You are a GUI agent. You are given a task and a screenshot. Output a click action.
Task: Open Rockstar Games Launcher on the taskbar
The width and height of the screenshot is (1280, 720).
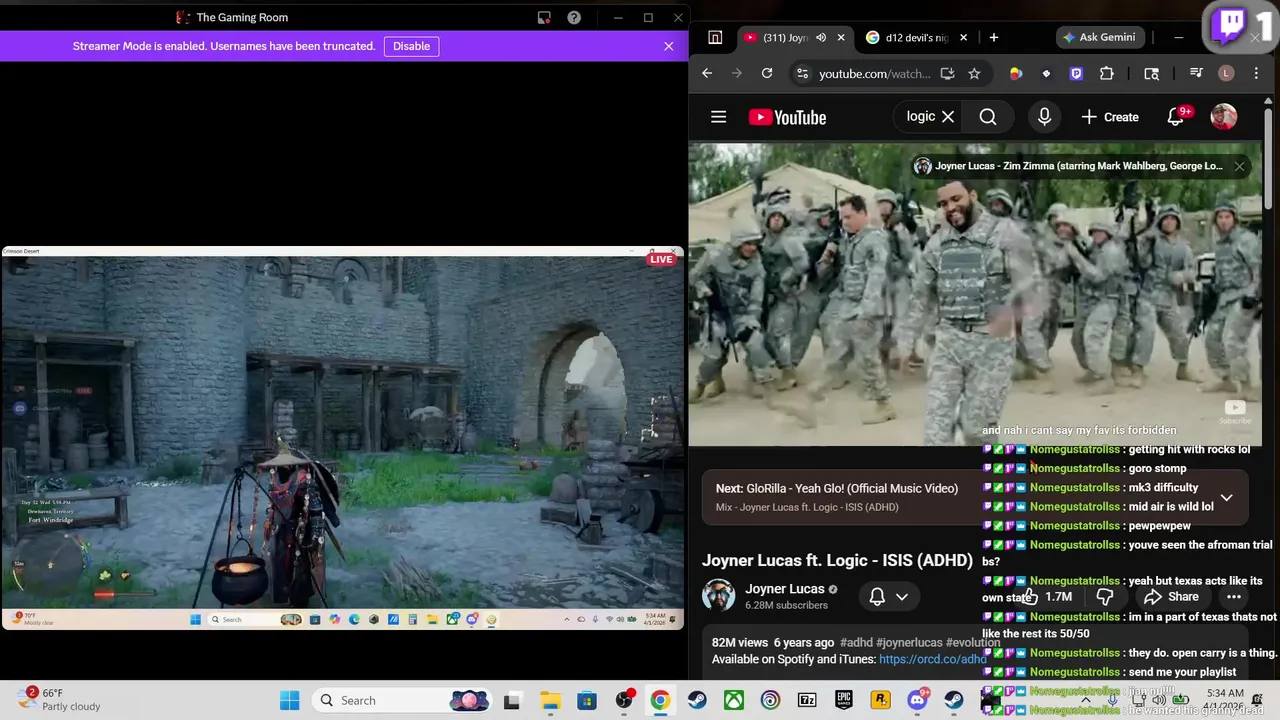[x=881, y=700]
